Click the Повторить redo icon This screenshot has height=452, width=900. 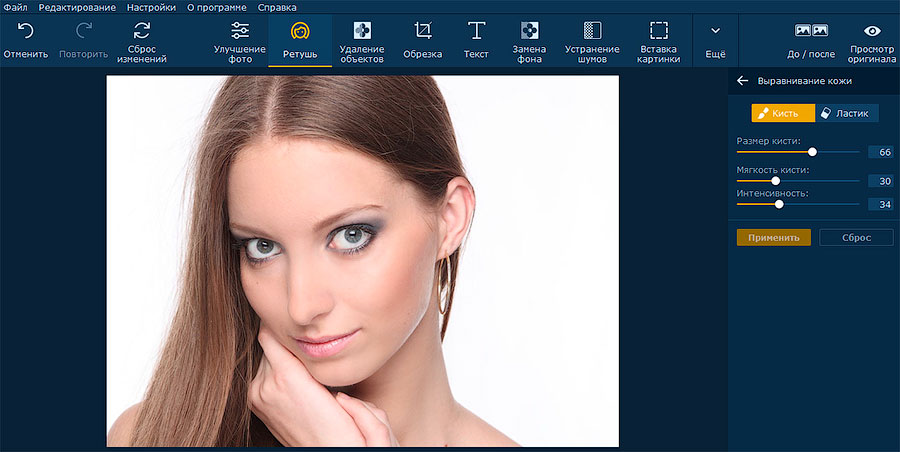tap(84, 30)
